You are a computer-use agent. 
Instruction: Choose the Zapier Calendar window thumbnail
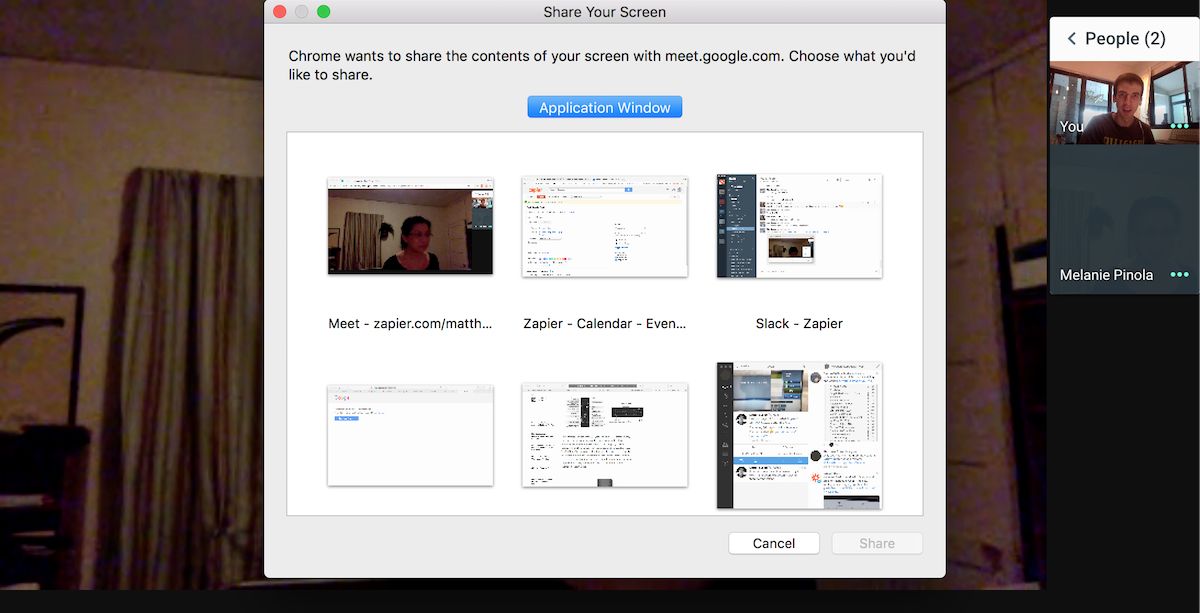[x=604, y=226]
